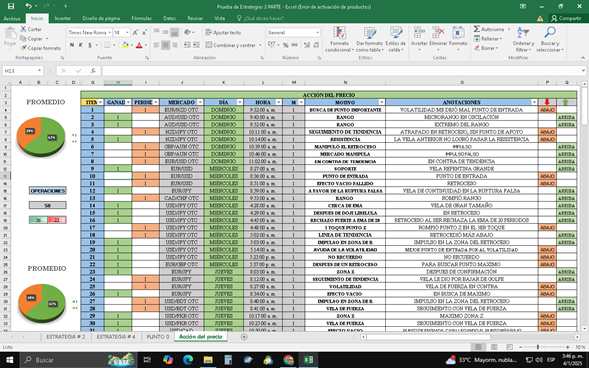
Task: Click the Cortar scissors icon
Action: point(23,29)
